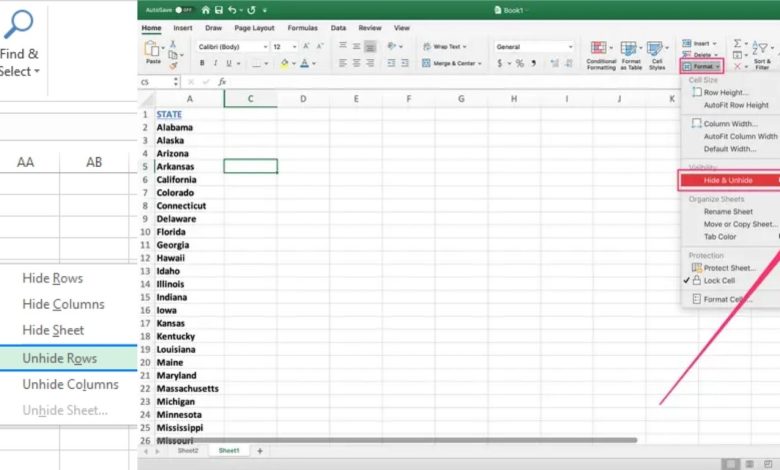Open the Format dropdown in Cells group
780x470 pixels.
[701, 66]
